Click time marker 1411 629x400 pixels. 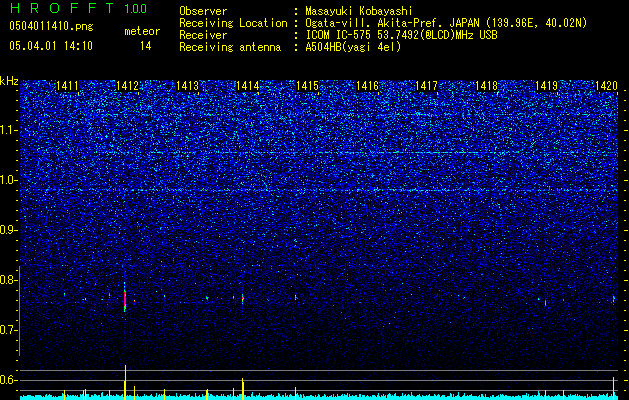[67, 86]
